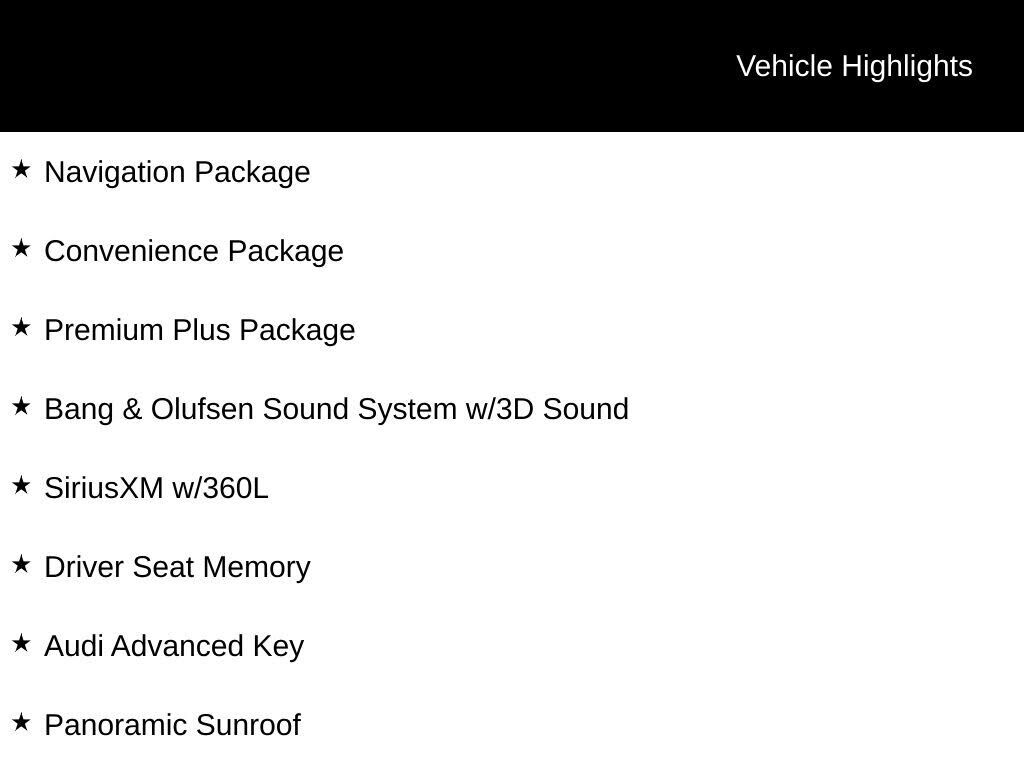Click the black header banner area
The image size is (1024, 768).
pyautogui.click(x=512, y=65)
